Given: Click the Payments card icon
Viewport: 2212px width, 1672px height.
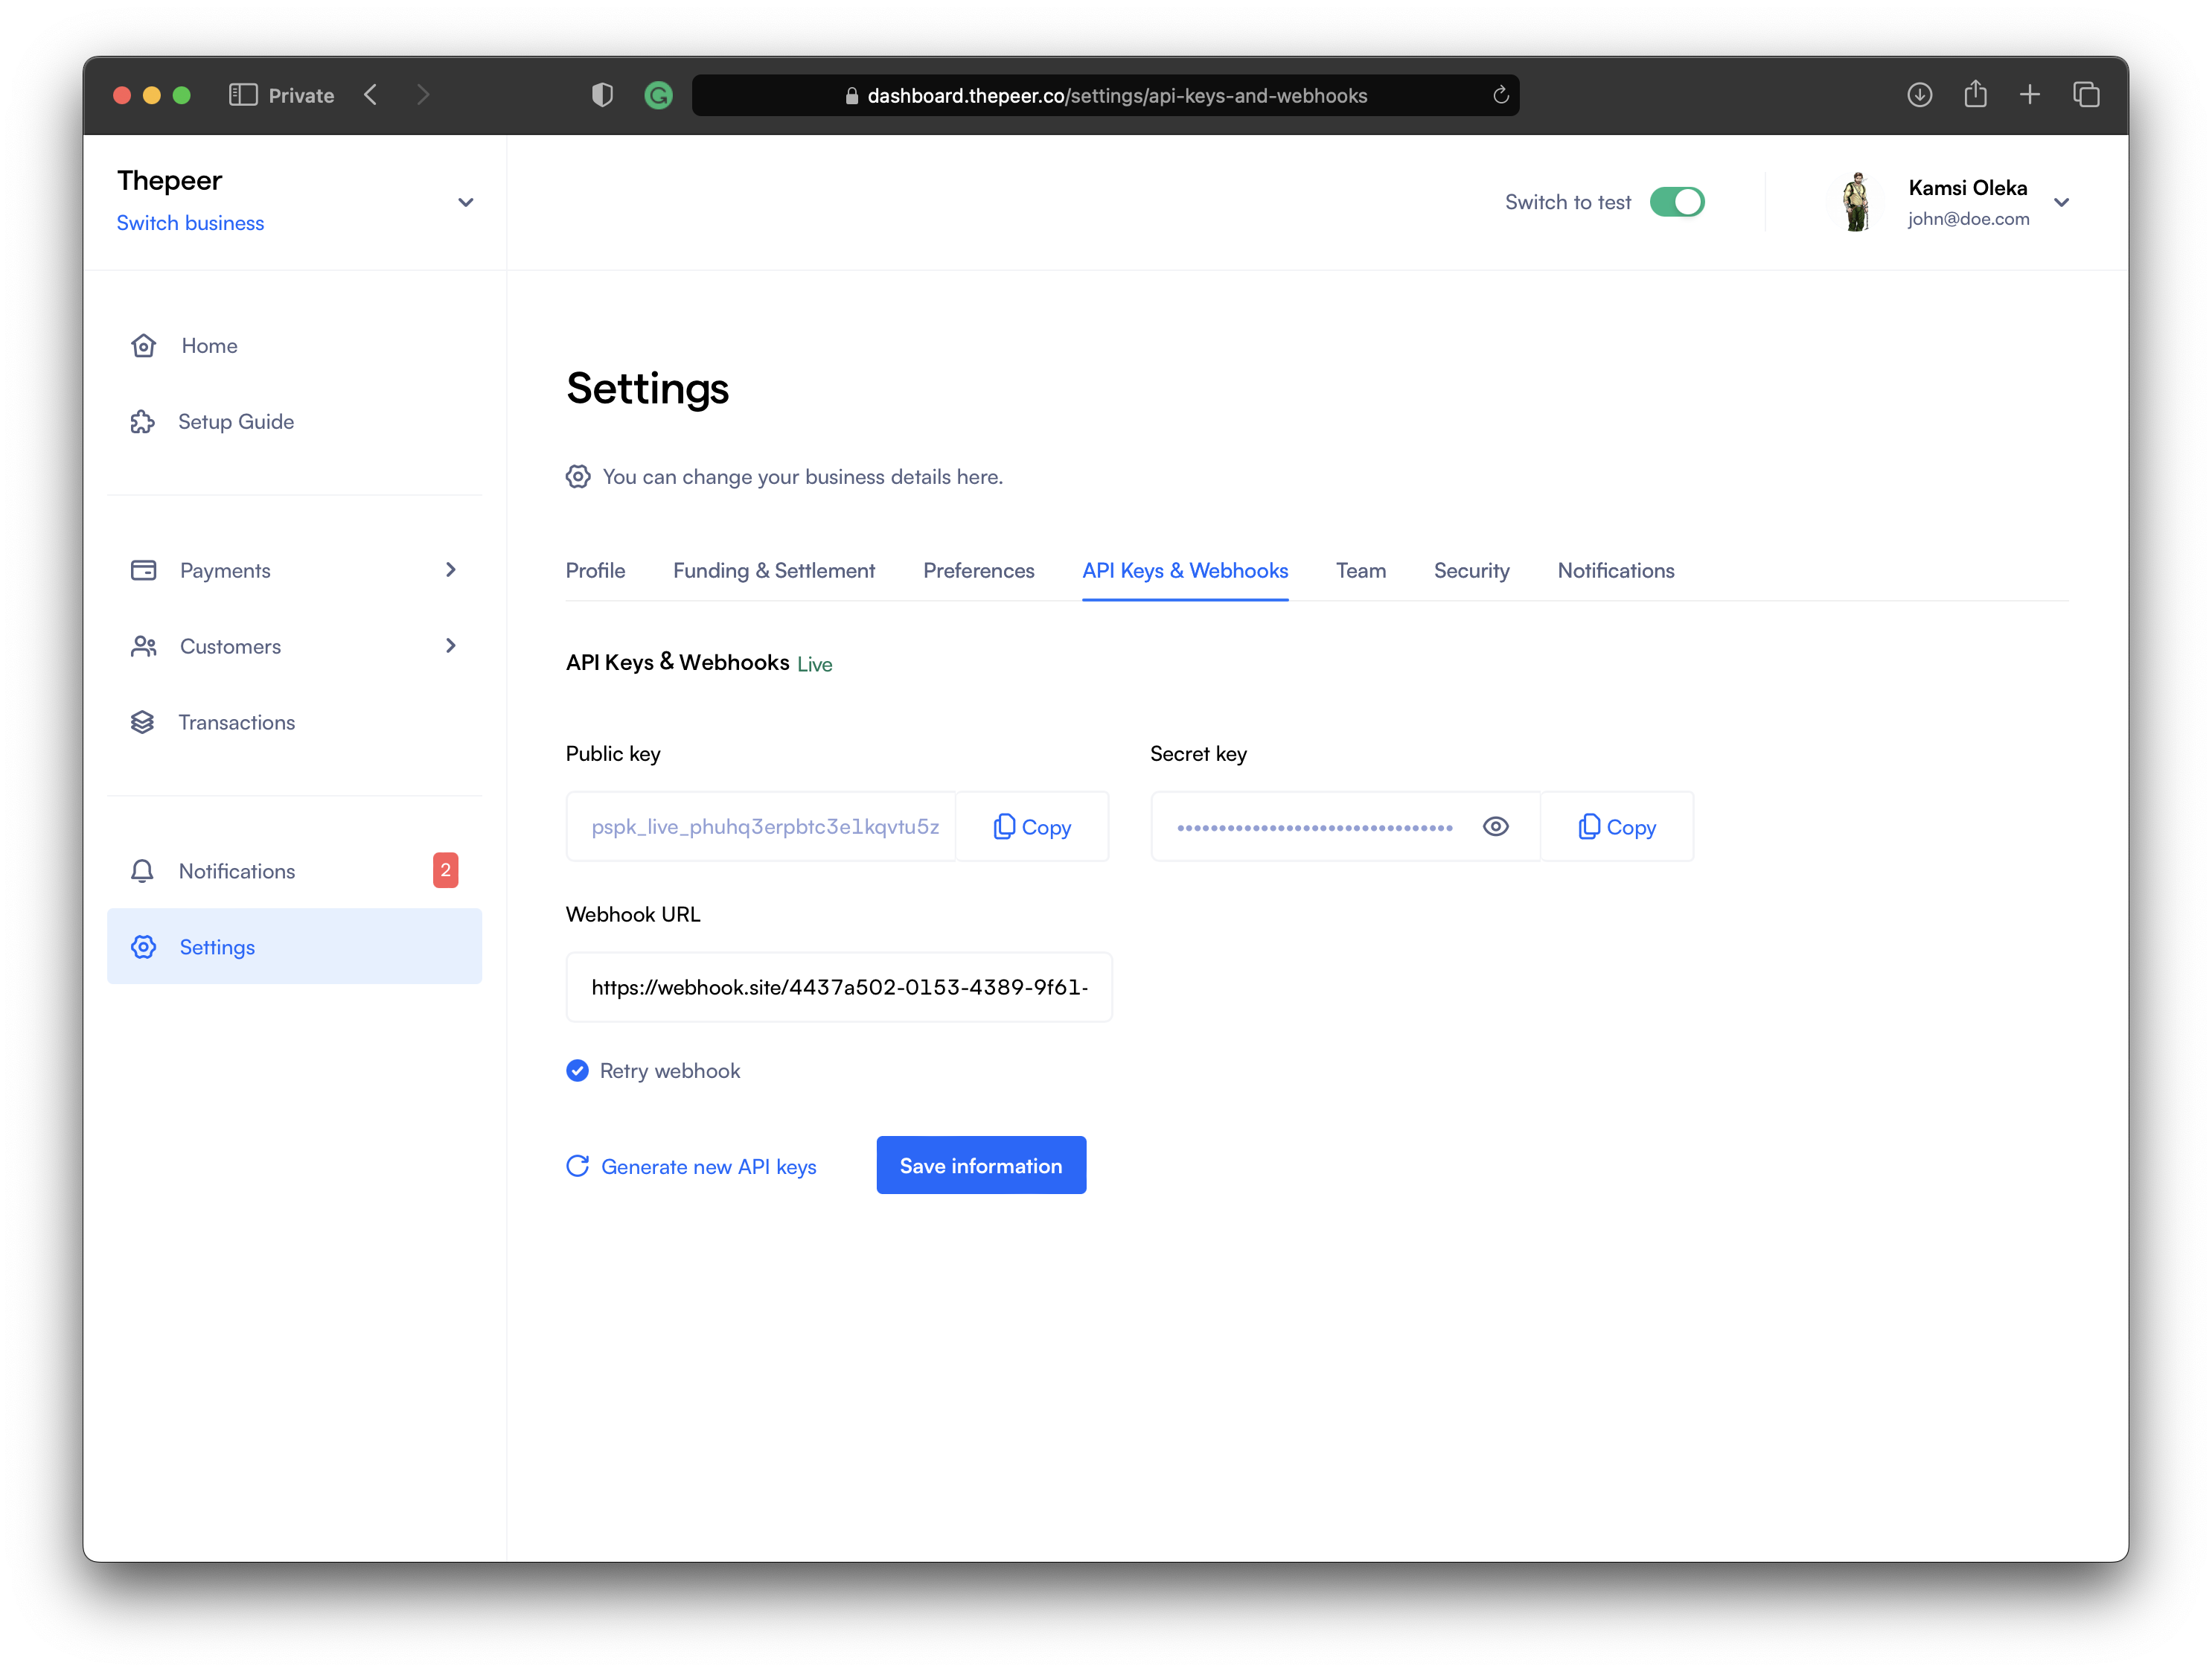Looking at the screenshot, I should (143, 570).
